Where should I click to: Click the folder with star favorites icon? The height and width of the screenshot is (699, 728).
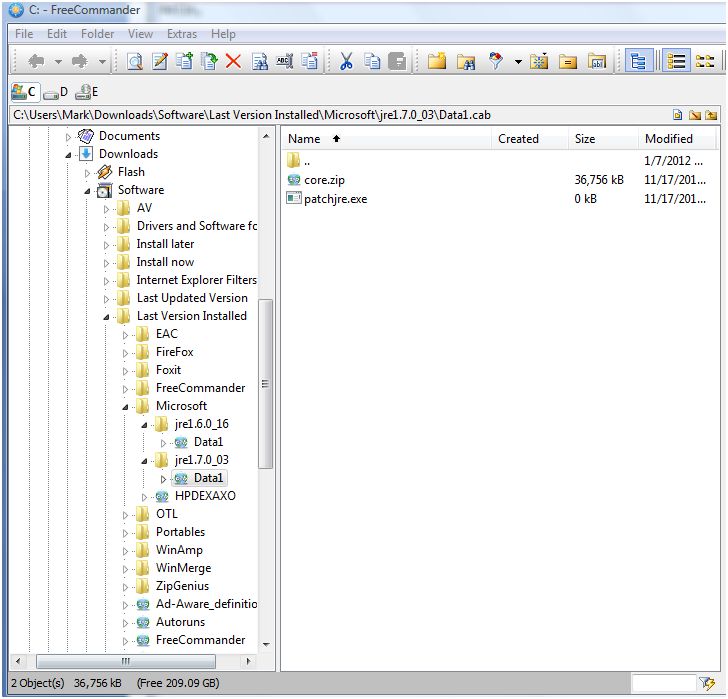[x=539, y=61]
